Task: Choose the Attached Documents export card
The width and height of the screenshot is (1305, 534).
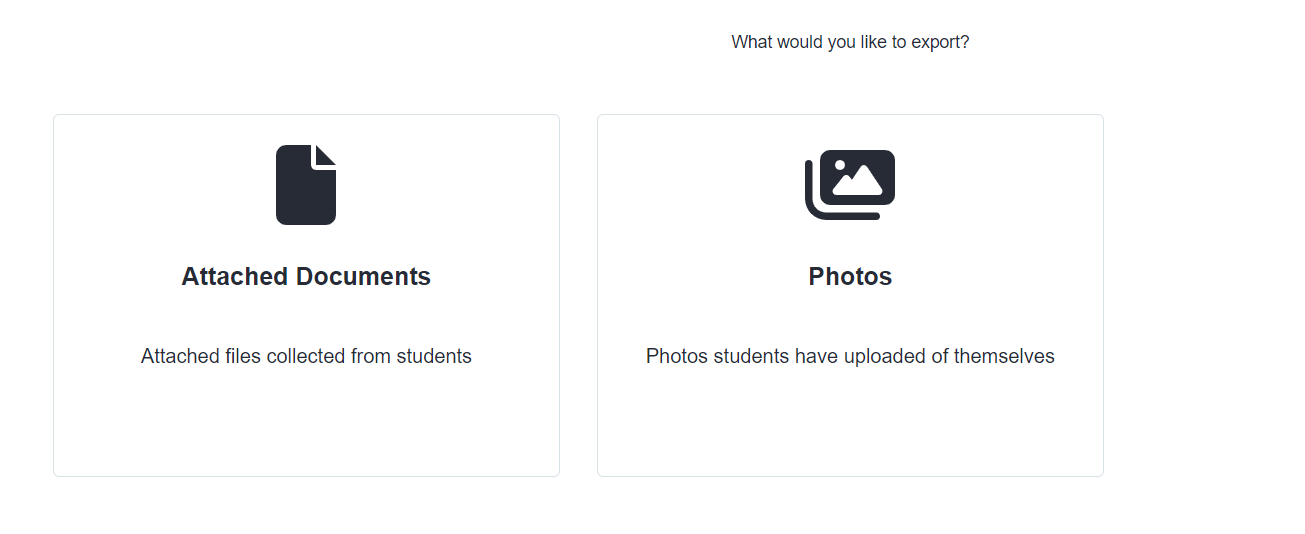Action: click(306, 295)
